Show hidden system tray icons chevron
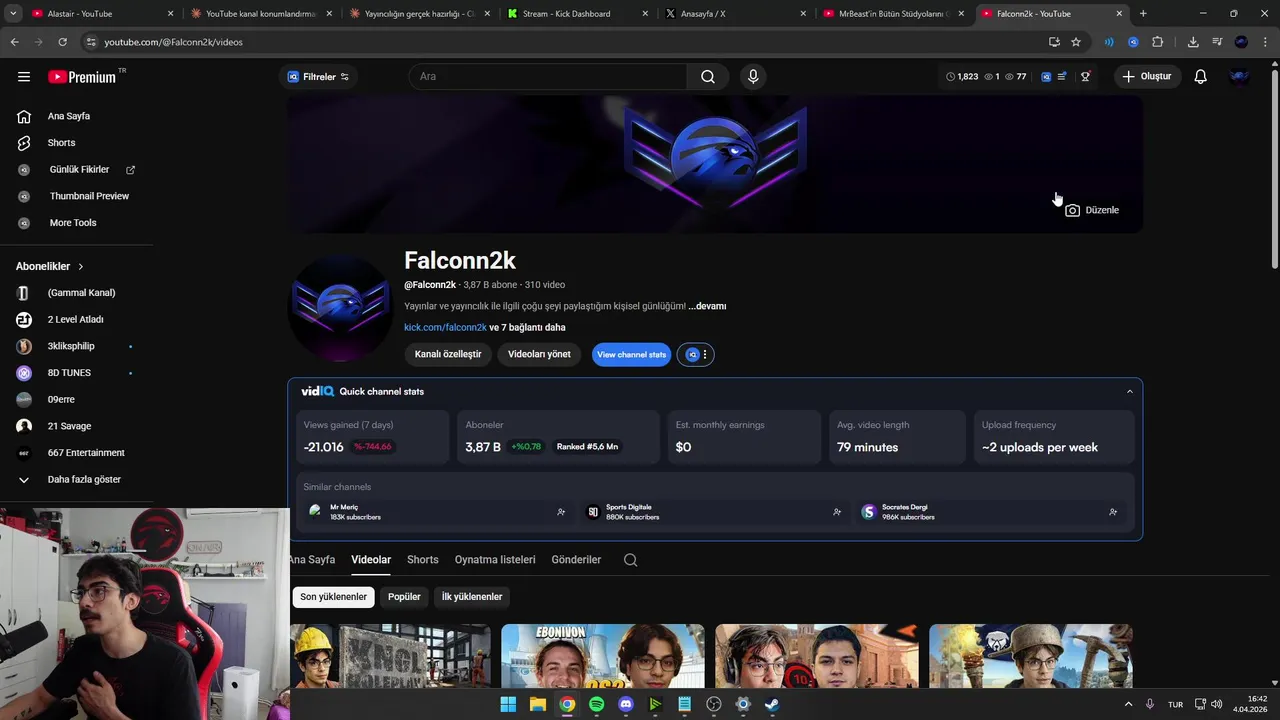The image size is (1280, 720). click(x=1129, y=704)
